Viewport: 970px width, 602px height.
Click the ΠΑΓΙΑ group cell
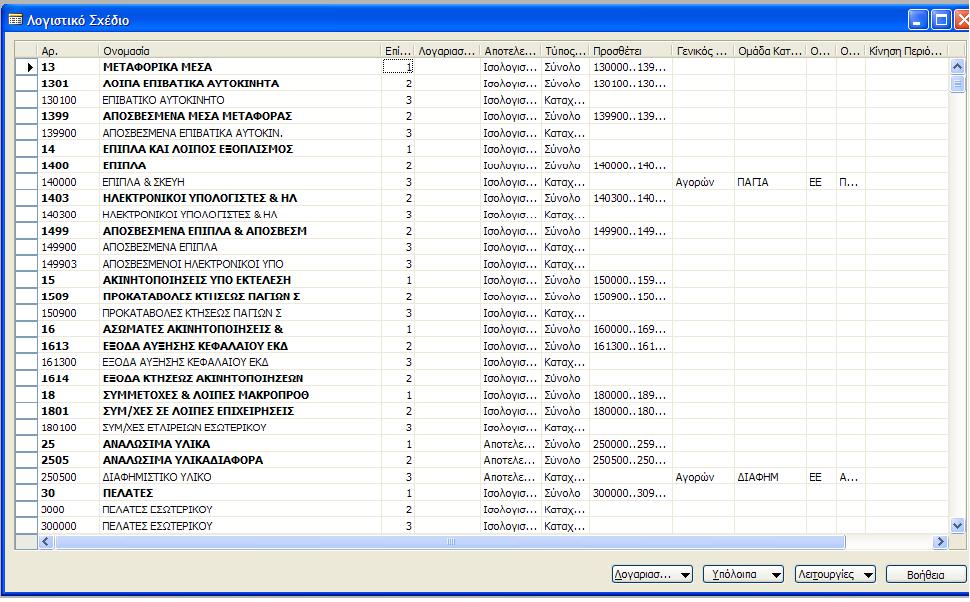[770, 182]
